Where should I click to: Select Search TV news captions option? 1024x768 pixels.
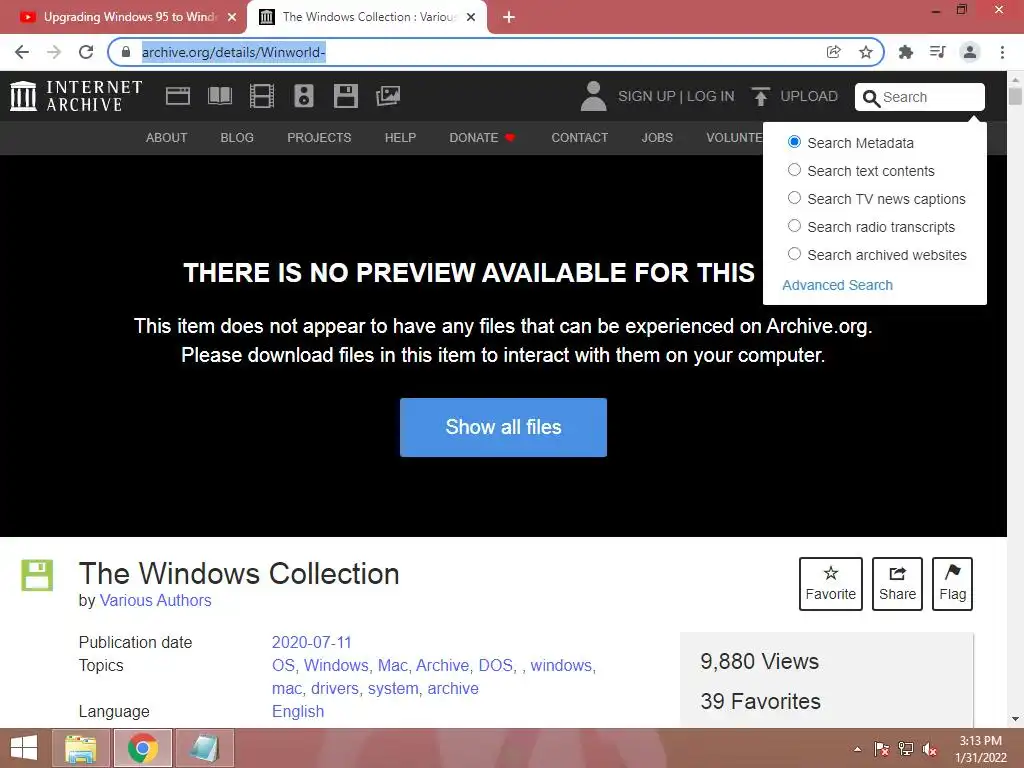point(794,198)
